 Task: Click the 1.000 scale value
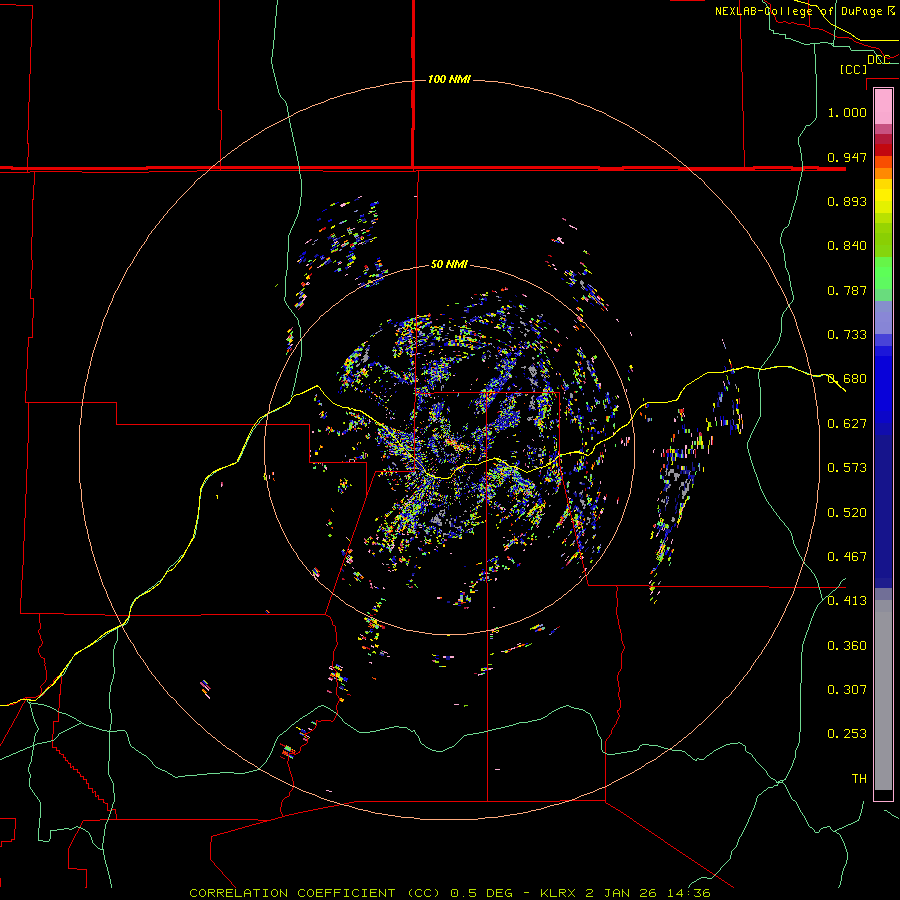click(847, 112)
